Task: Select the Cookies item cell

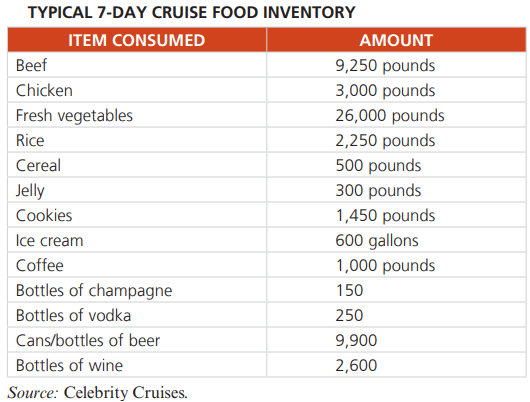Action: click(x=137, y=215)
